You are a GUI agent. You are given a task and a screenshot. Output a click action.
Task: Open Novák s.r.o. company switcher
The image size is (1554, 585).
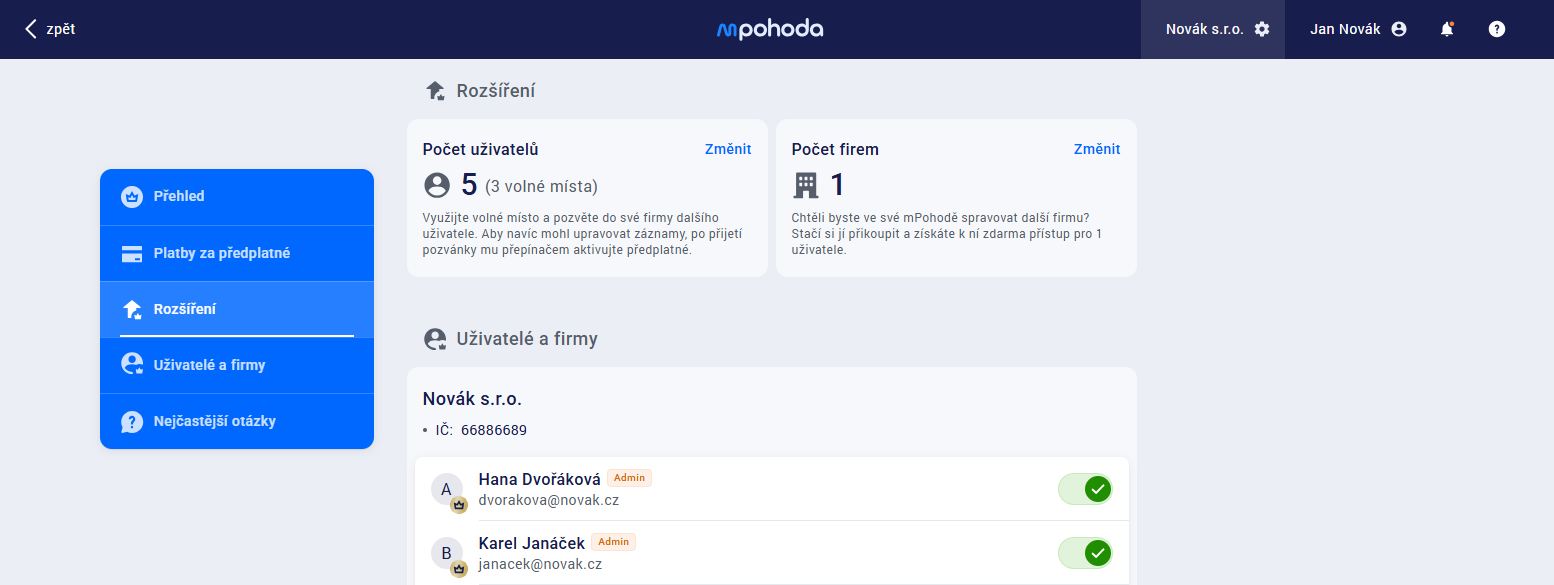(x=1204, y=29)
